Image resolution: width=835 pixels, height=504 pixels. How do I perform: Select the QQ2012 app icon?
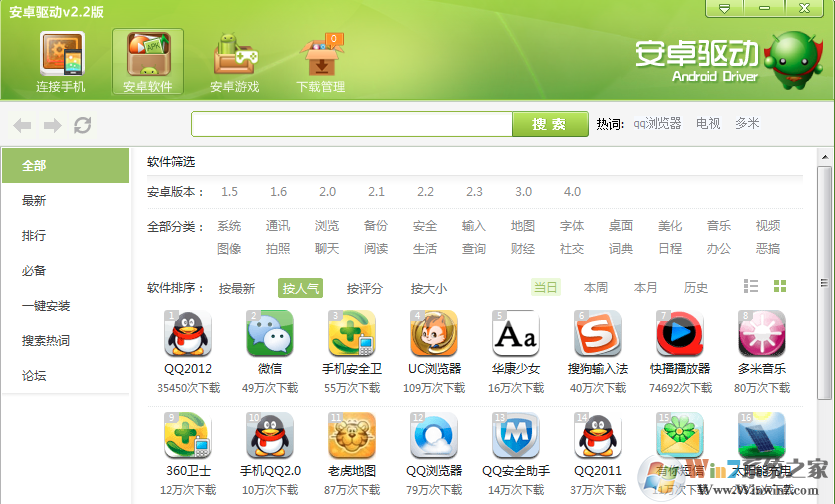(x=188, y=334)
